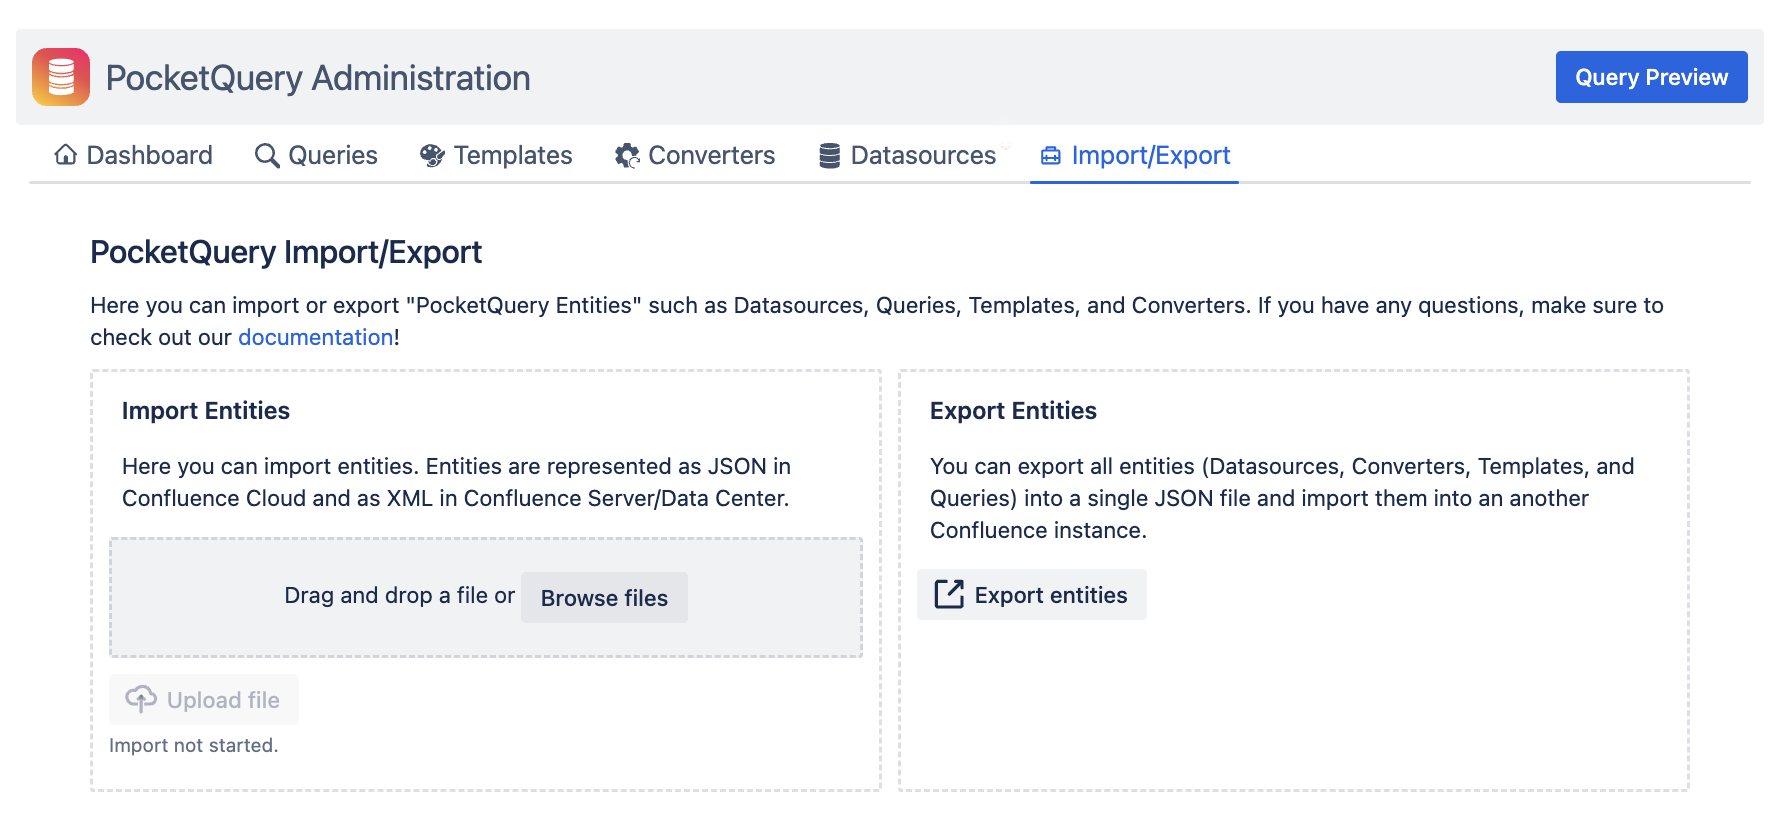Go to the Templates tab
Viewport: 1792px width, 826px height.
coord(512,156)
